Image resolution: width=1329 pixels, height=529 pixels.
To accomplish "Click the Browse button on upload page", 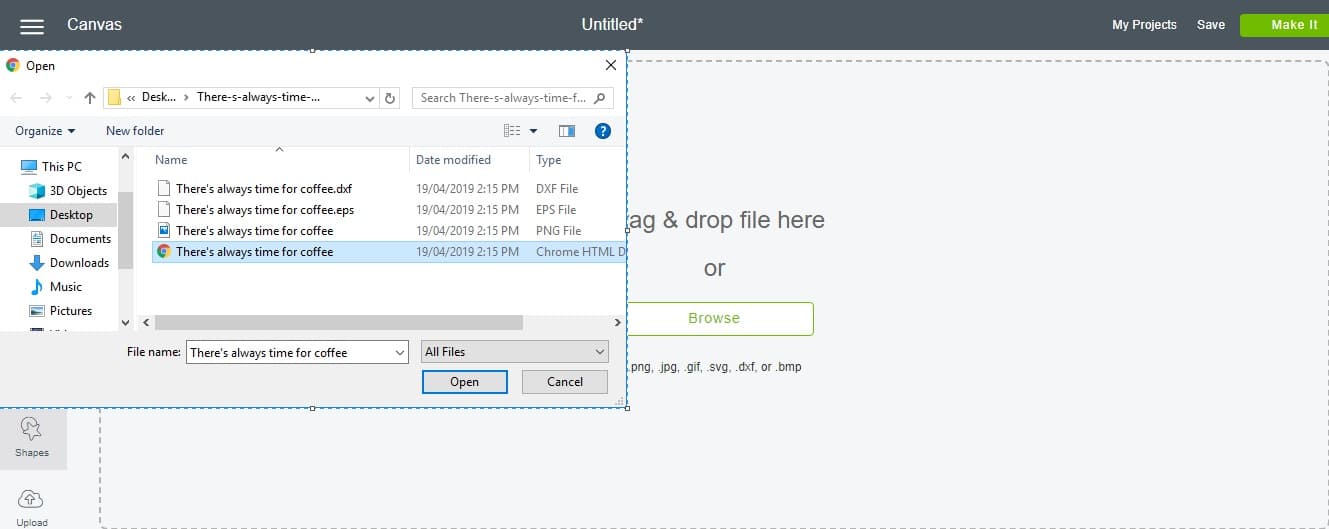I will coord(714,319).
